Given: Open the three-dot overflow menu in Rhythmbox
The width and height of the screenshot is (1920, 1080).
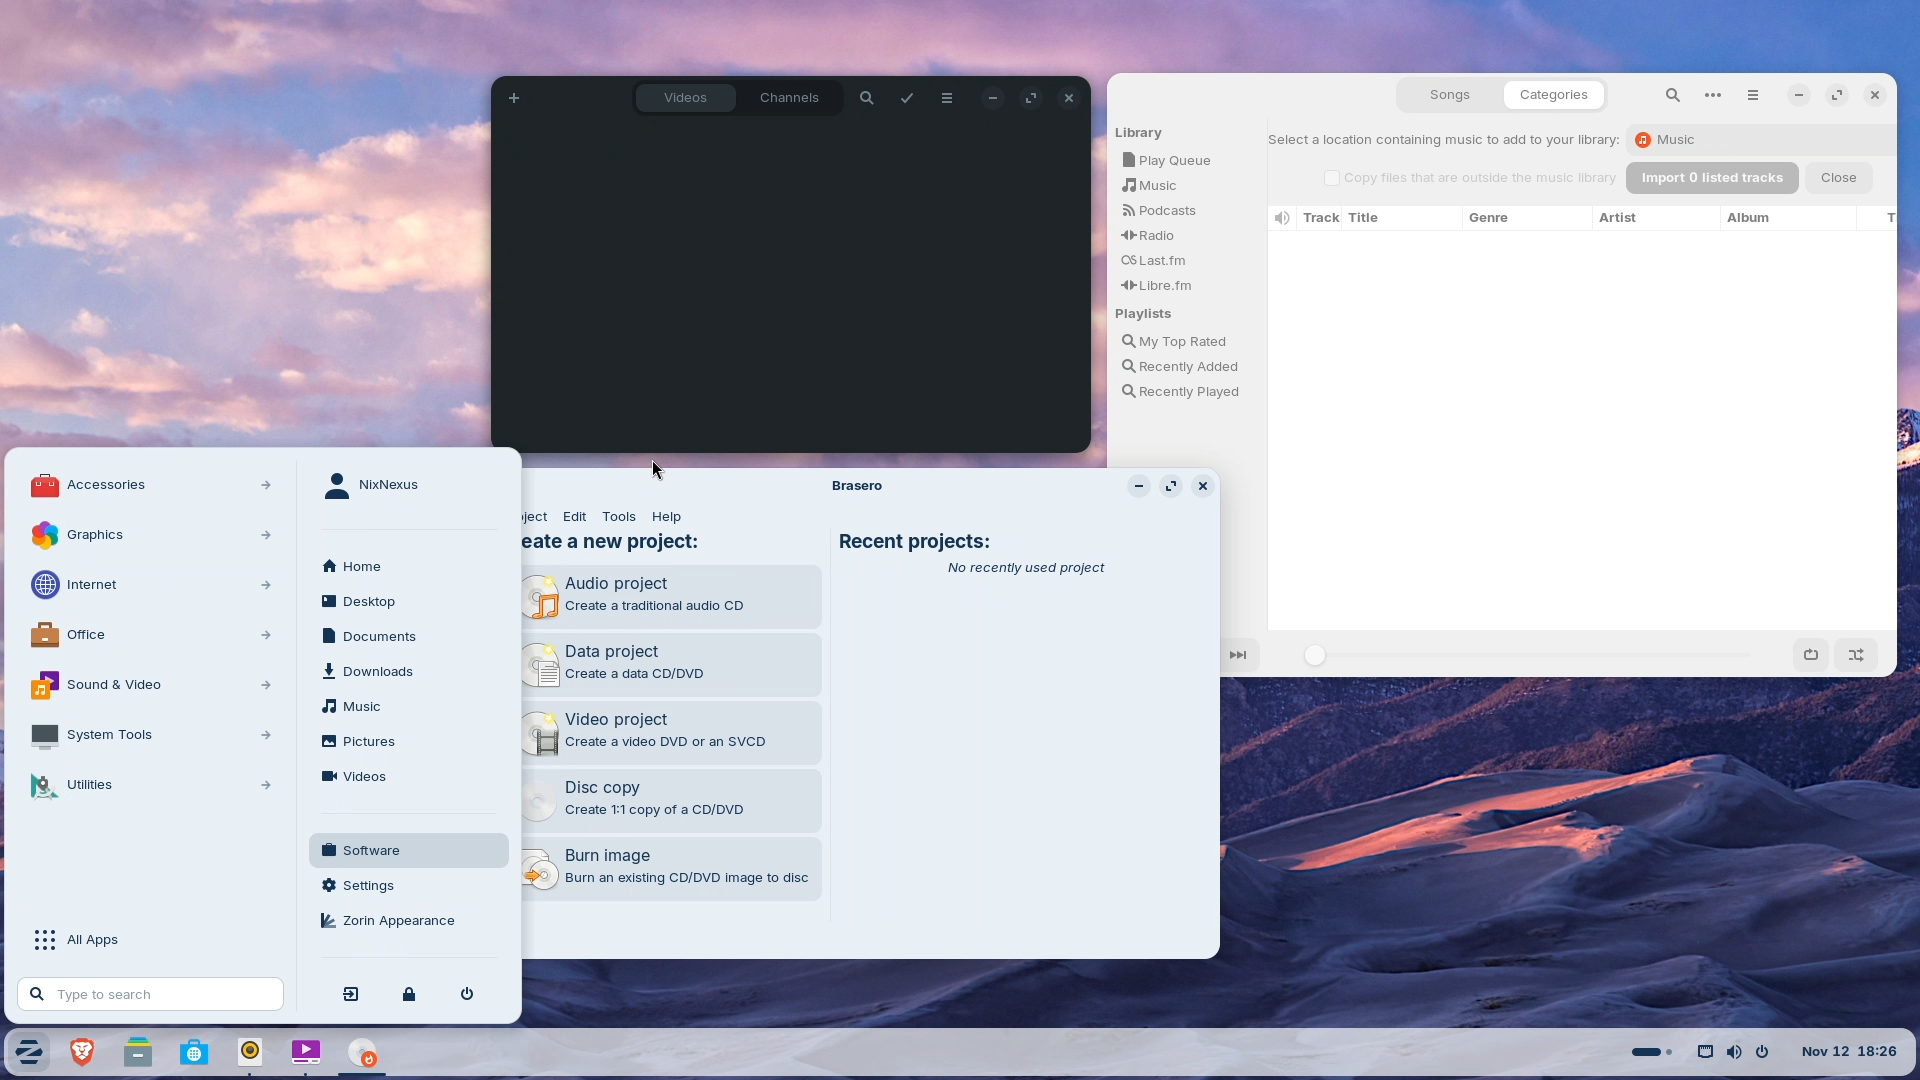Looking at the screenshot, I should click(x=1712, y=95).
